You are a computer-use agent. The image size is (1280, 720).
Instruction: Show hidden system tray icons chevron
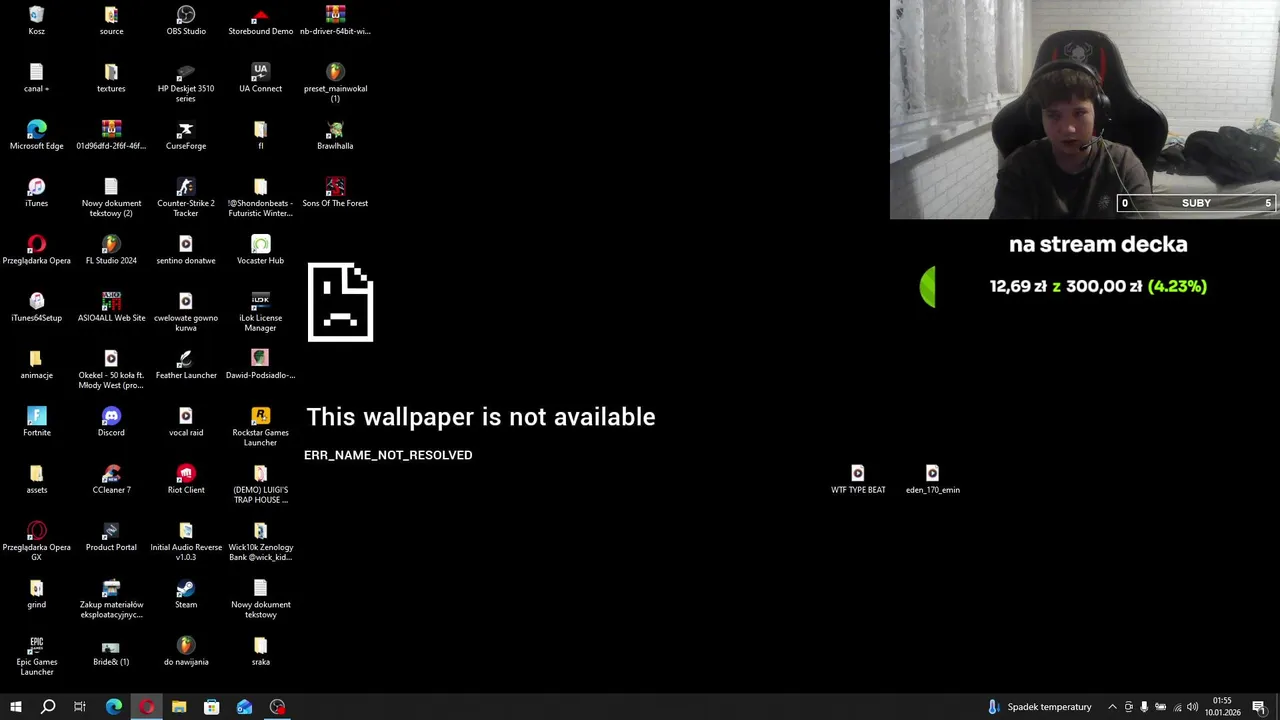(1112, 707)
